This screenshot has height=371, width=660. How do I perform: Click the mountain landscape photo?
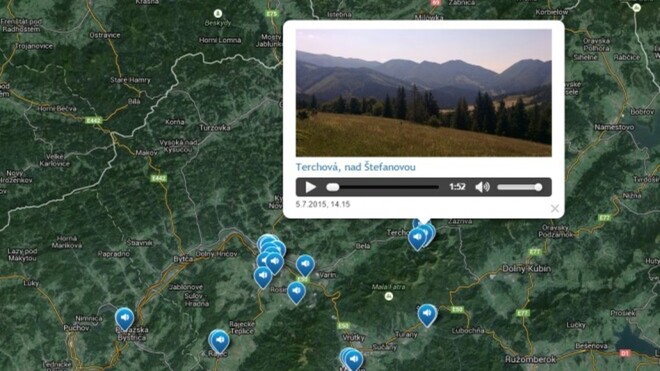423,93
